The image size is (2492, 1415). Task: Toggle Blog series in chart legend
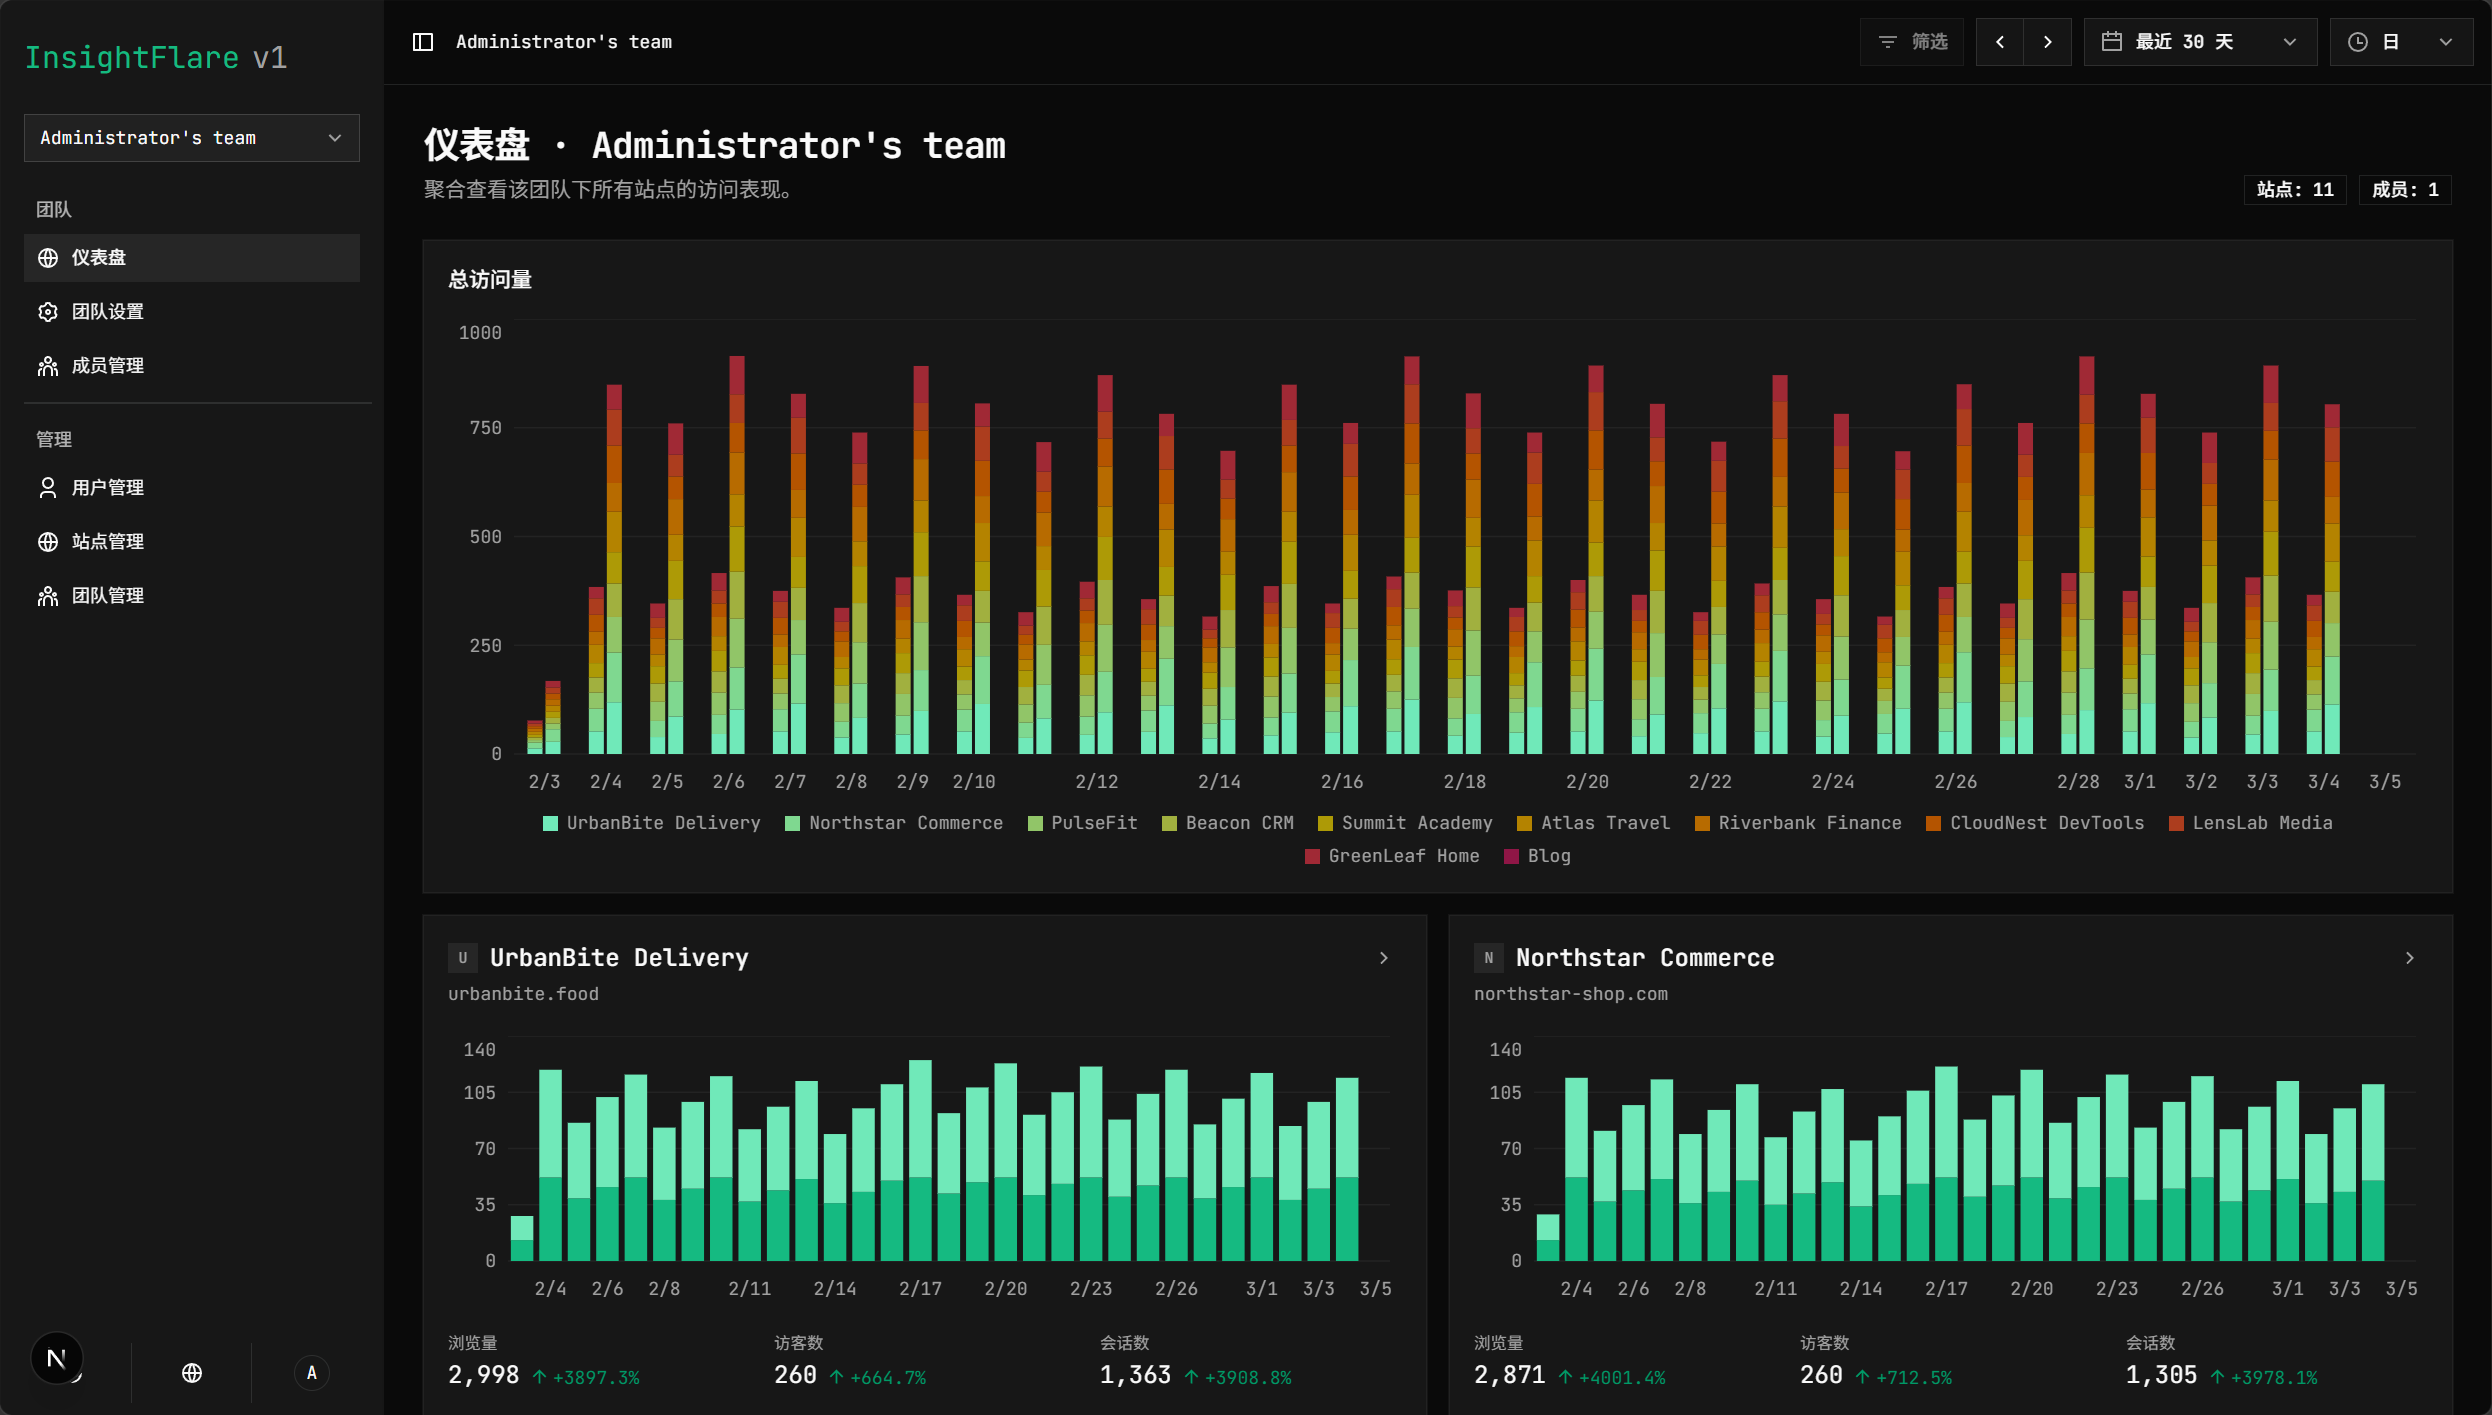tap(1537, 856)
